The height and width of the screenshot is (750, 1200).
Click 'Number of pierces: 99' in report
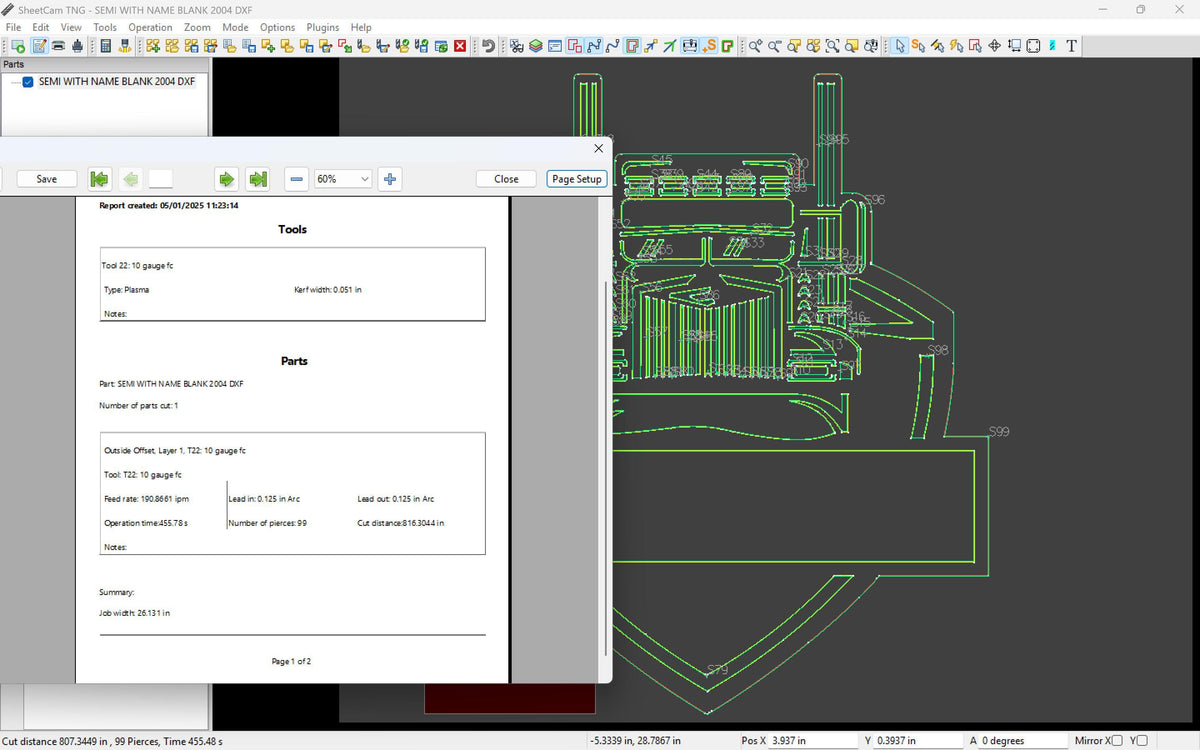pos(267,523)
